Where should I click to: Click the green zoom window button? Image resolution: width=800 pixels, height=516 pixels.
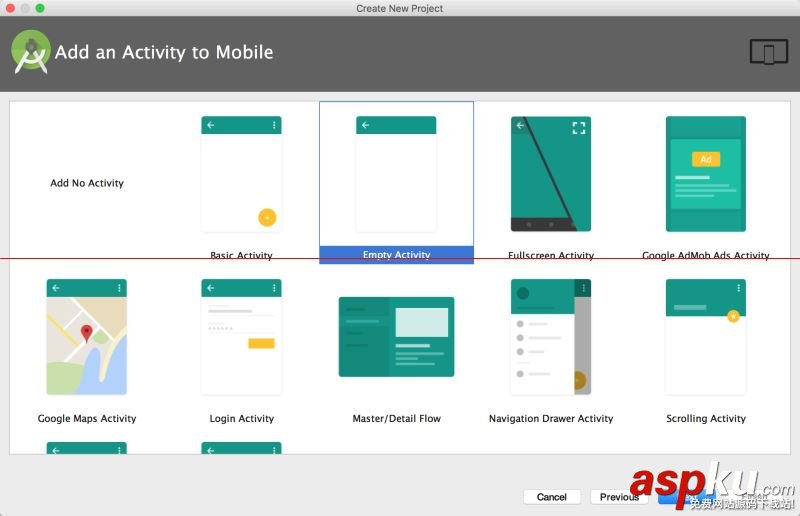tap(40, 8)
